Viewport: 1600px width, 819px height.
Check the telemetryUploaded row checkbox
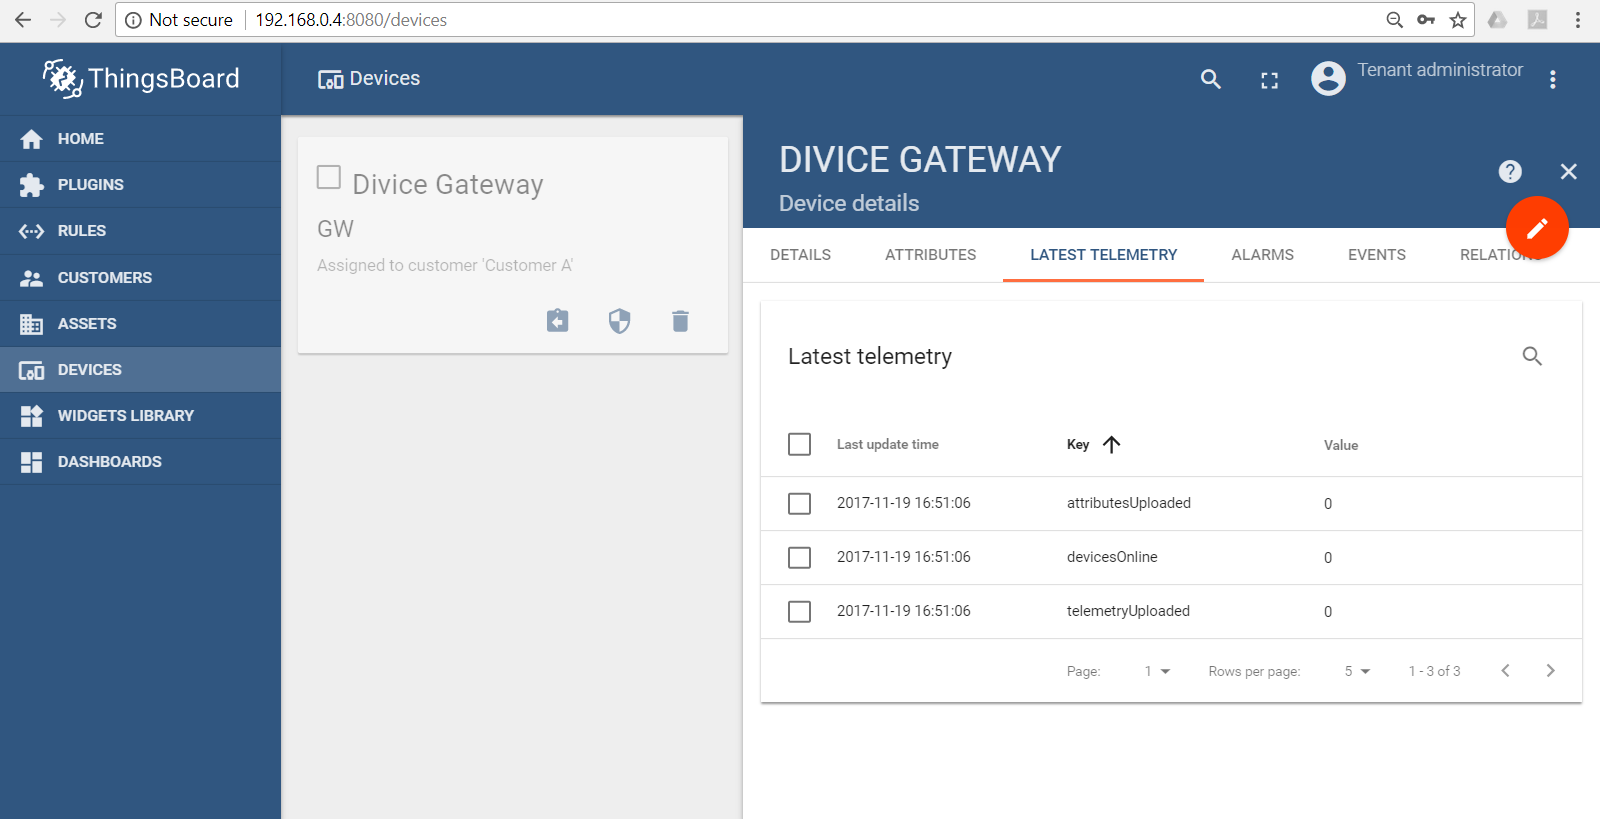[799, 611]
